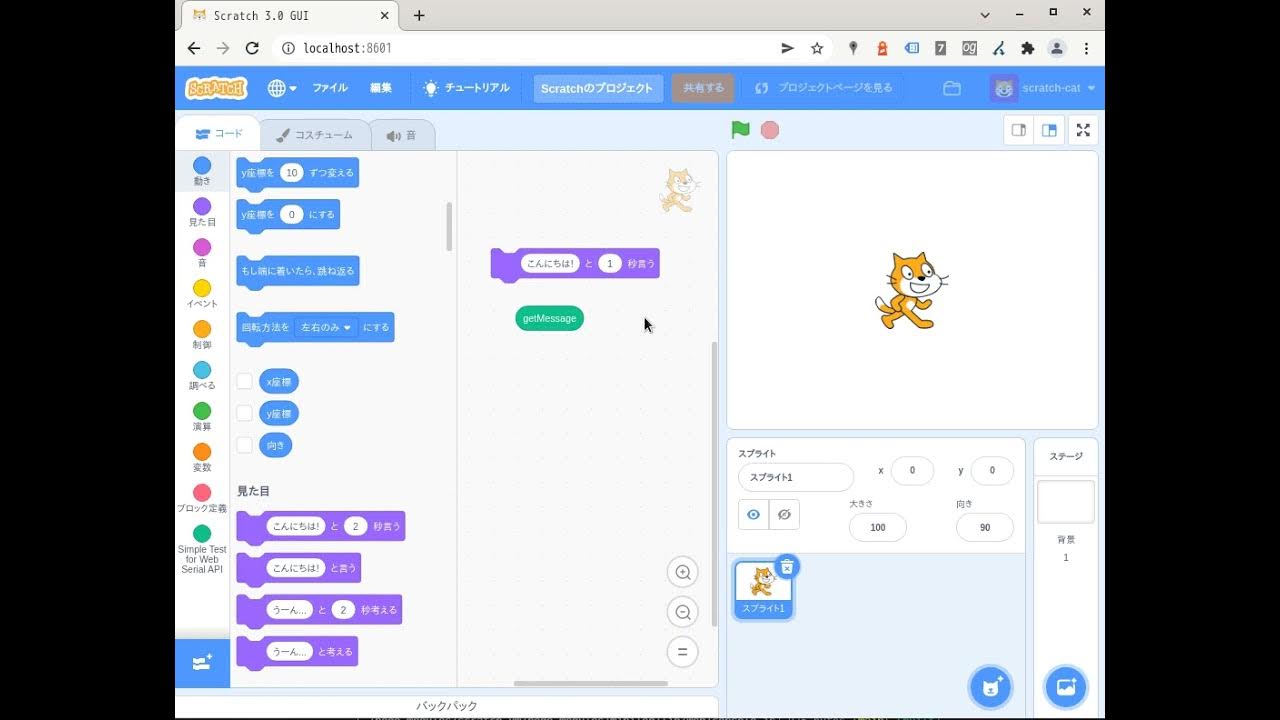Select the イベント (Events) block category
Screen dimensions: 1280x720
click(x=202, y=294)
